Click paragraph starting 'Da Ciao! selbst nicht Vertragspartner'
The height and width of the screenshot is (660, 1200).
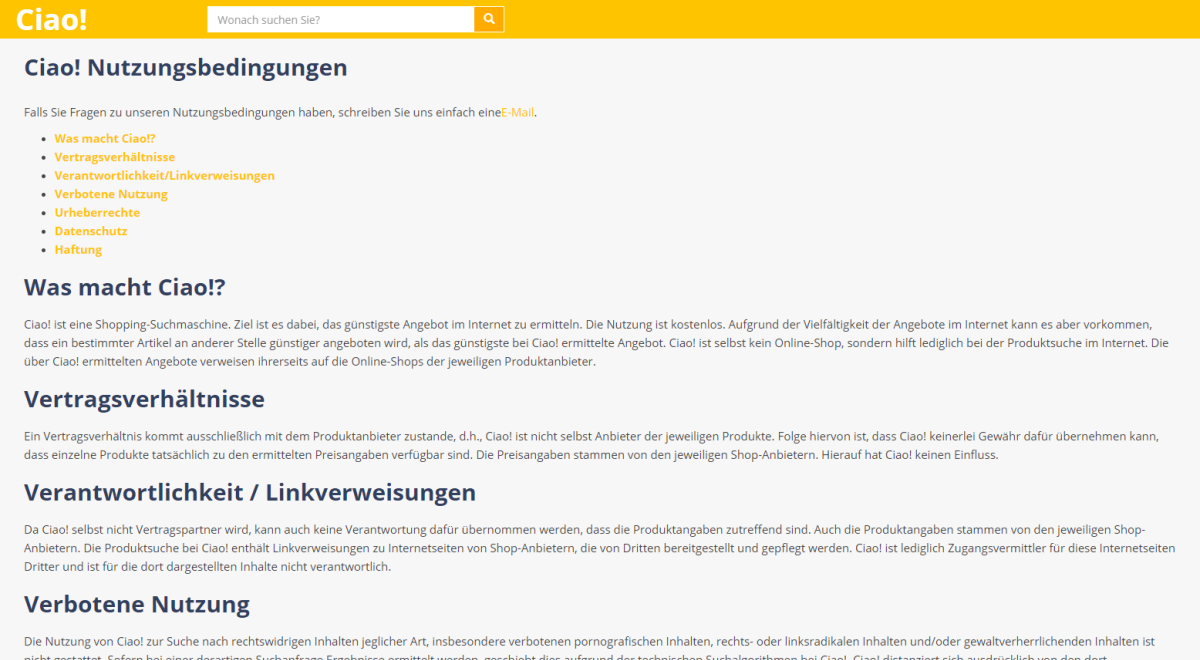click(600, 548)
